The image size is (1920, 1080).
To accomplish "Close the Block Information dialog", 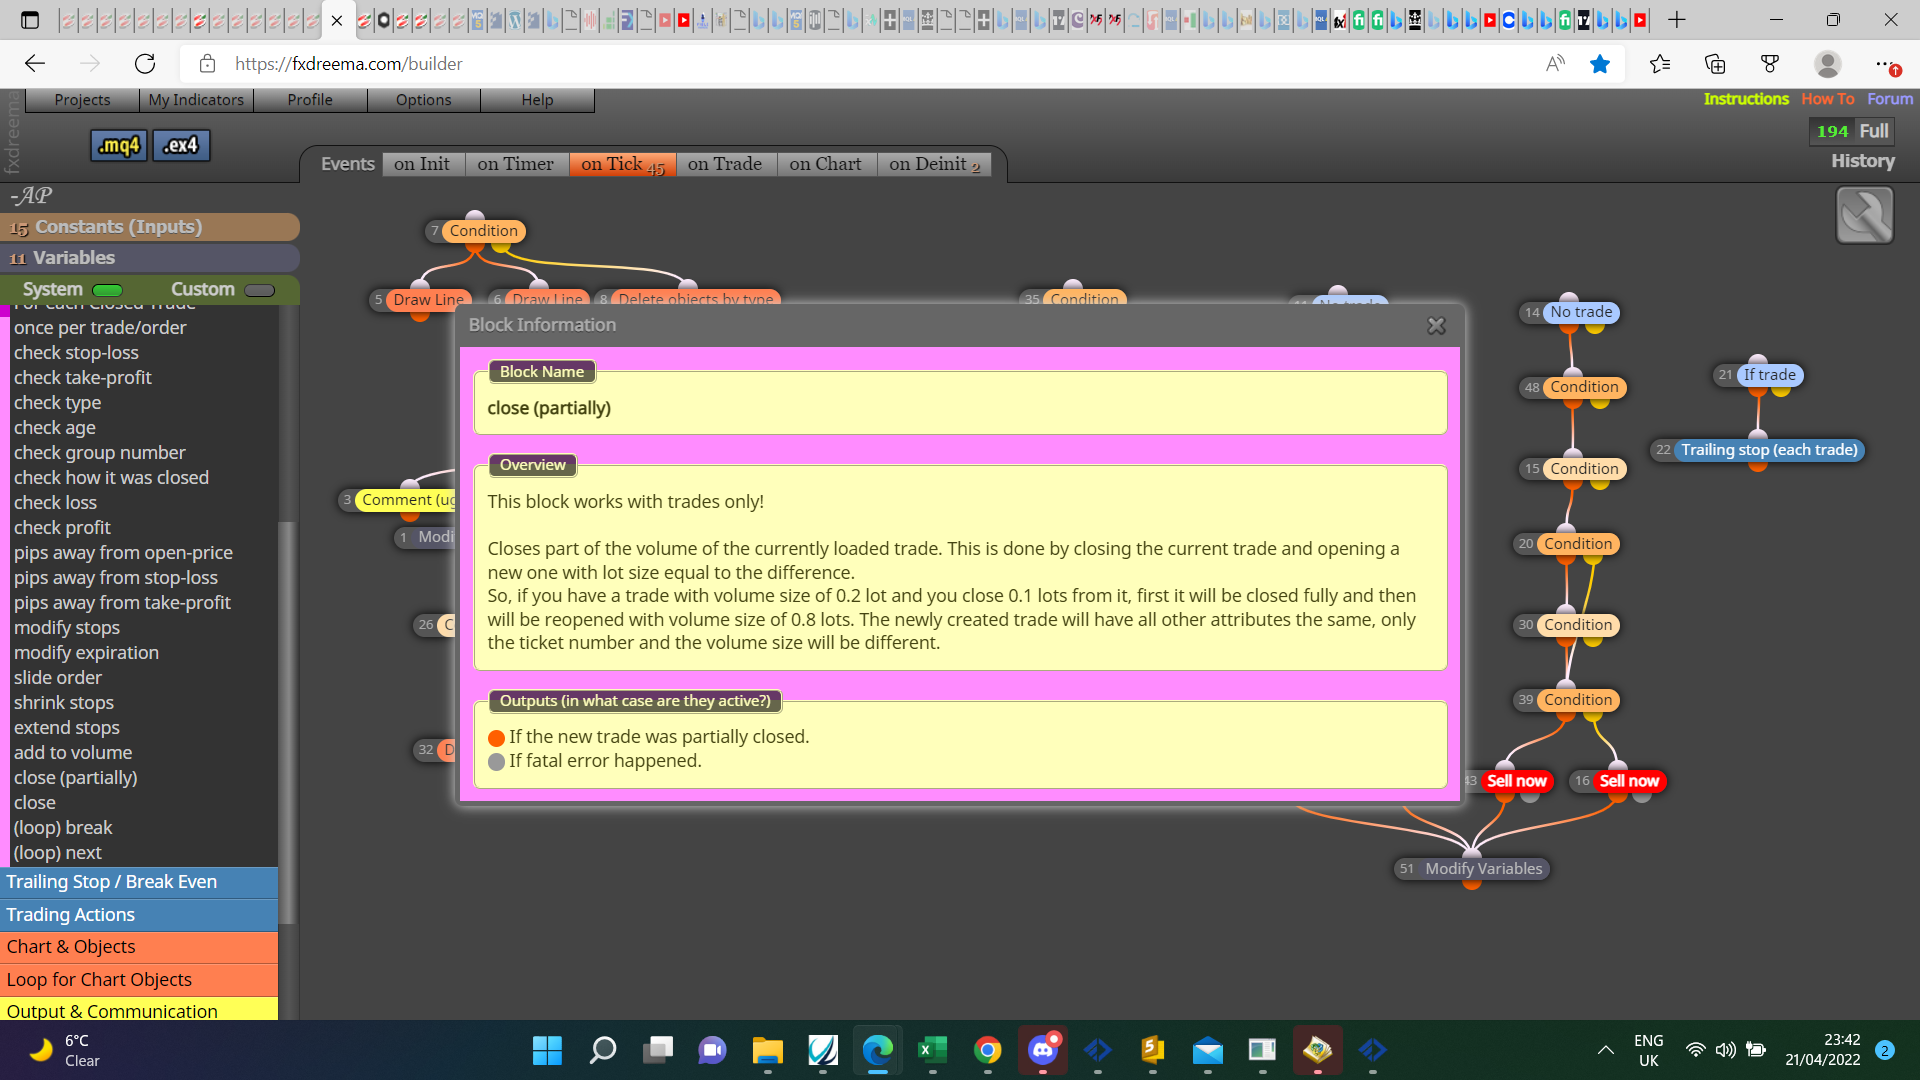I will 1436,326.
